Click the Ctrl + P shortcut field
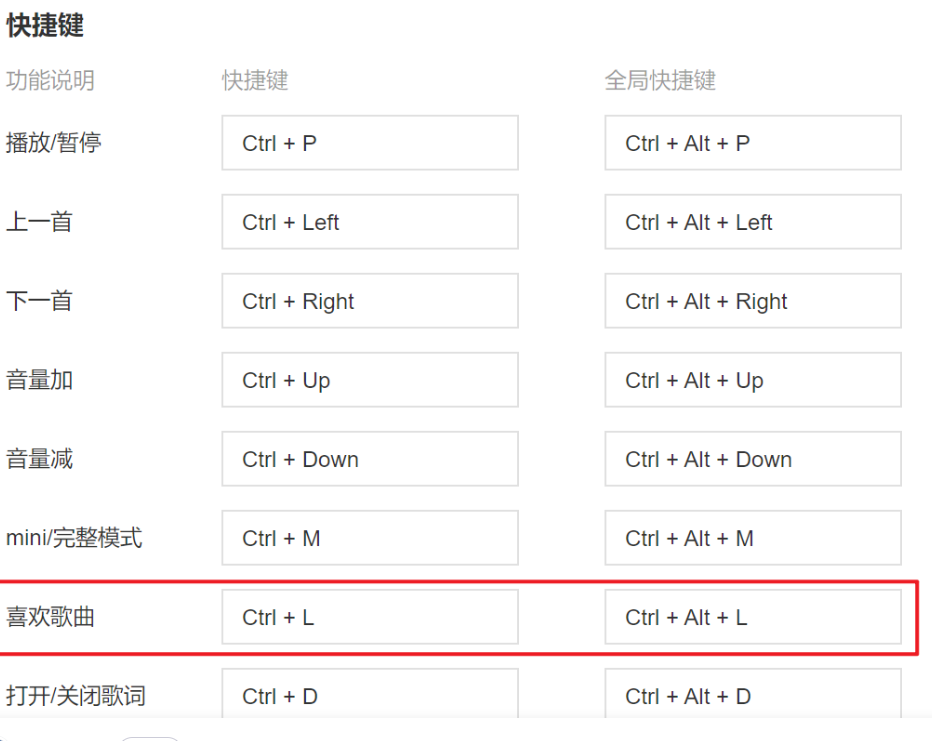The height and width of the screenshot is (741, 932). [x=369, y=143]
